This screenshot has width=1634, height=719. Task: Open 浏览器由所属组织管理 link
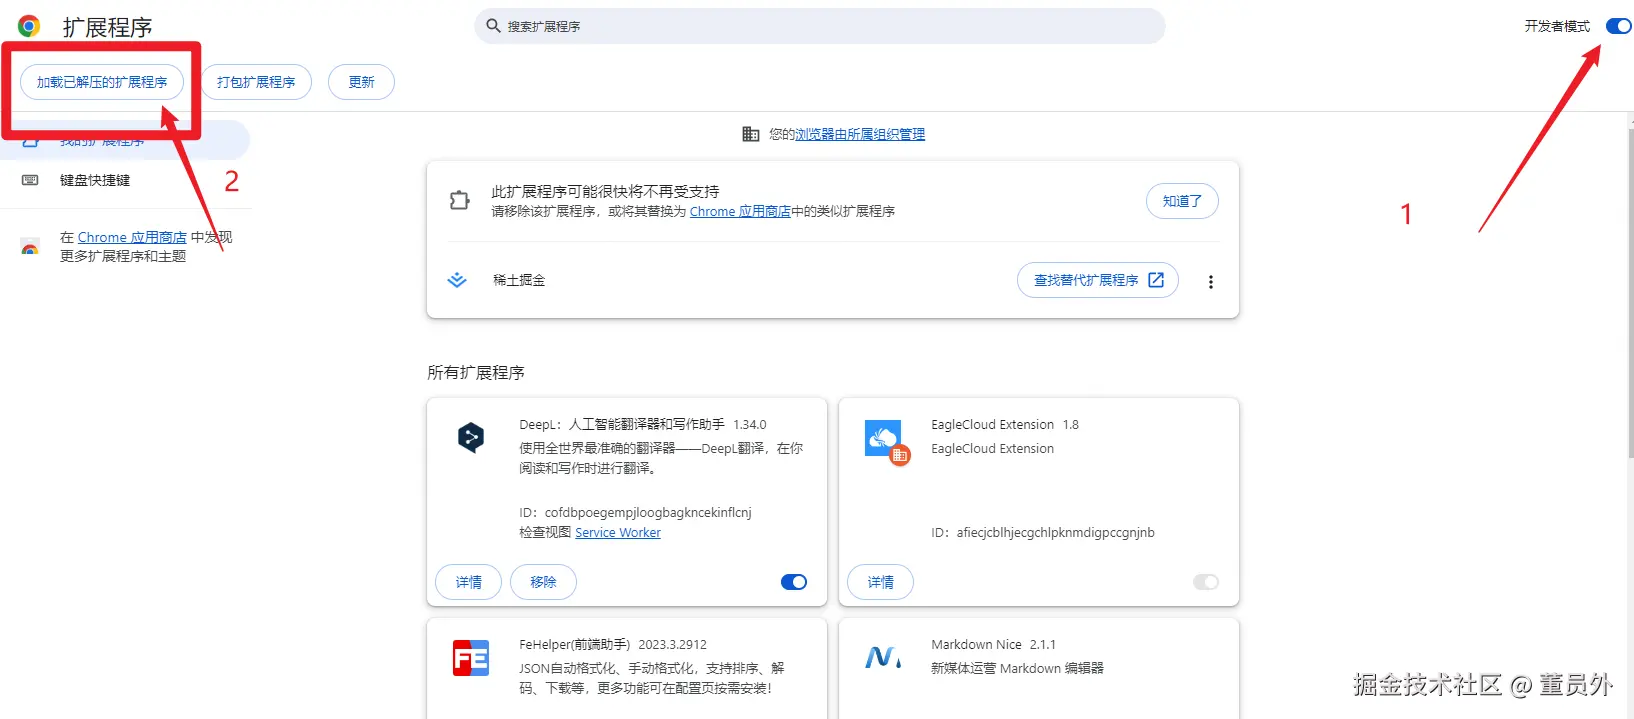859,134
